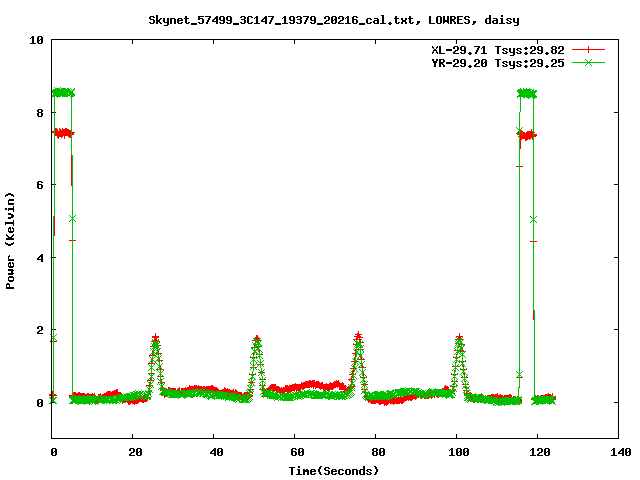Click the red calibration plateau at plot start

coord(63,133)
